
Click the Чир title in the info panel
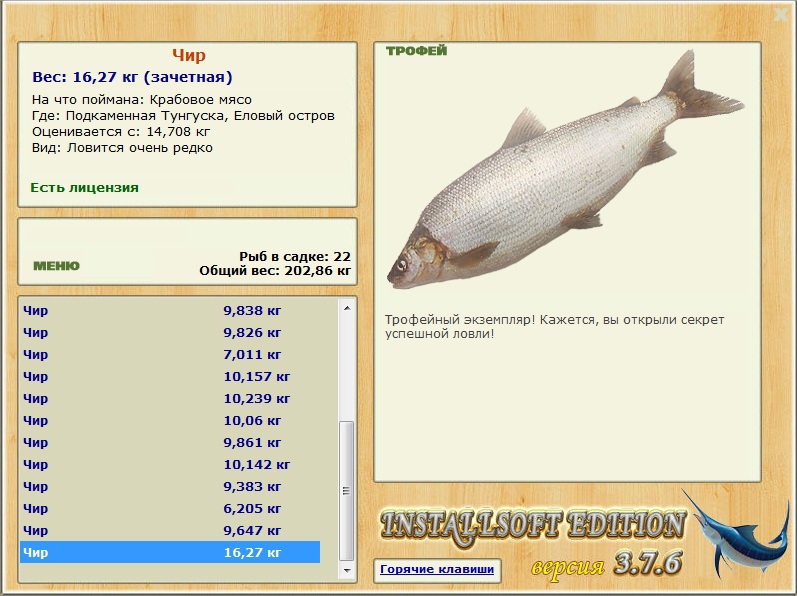(189, 55)
